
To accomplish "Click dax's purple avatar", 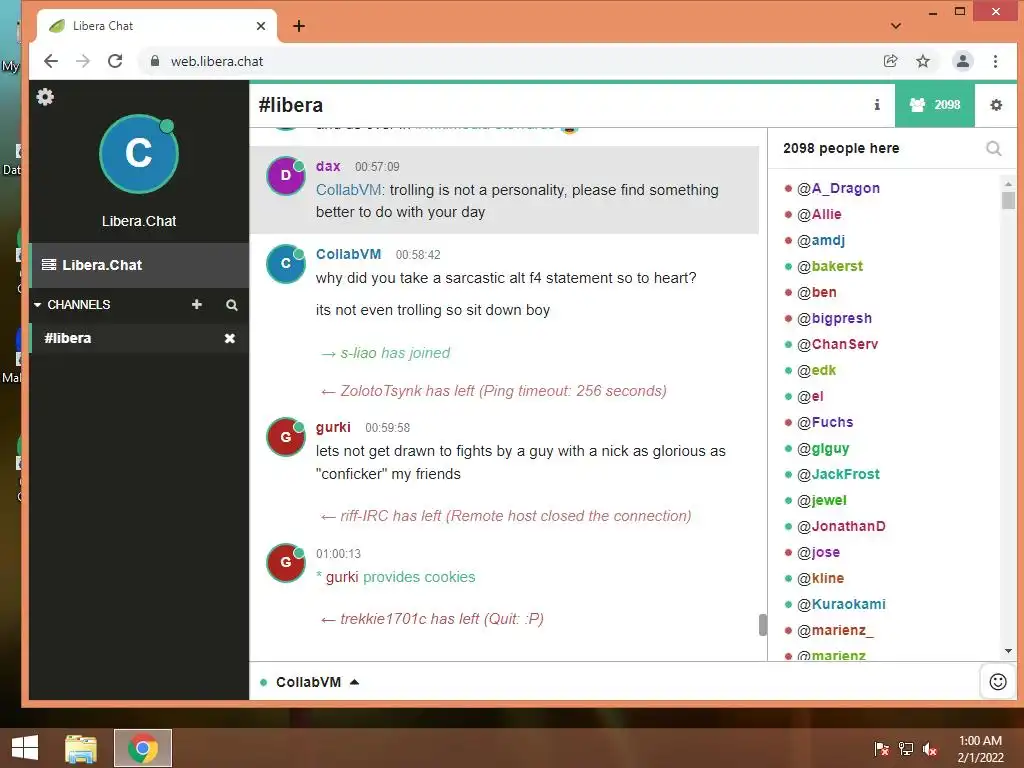I will point(285,176).
